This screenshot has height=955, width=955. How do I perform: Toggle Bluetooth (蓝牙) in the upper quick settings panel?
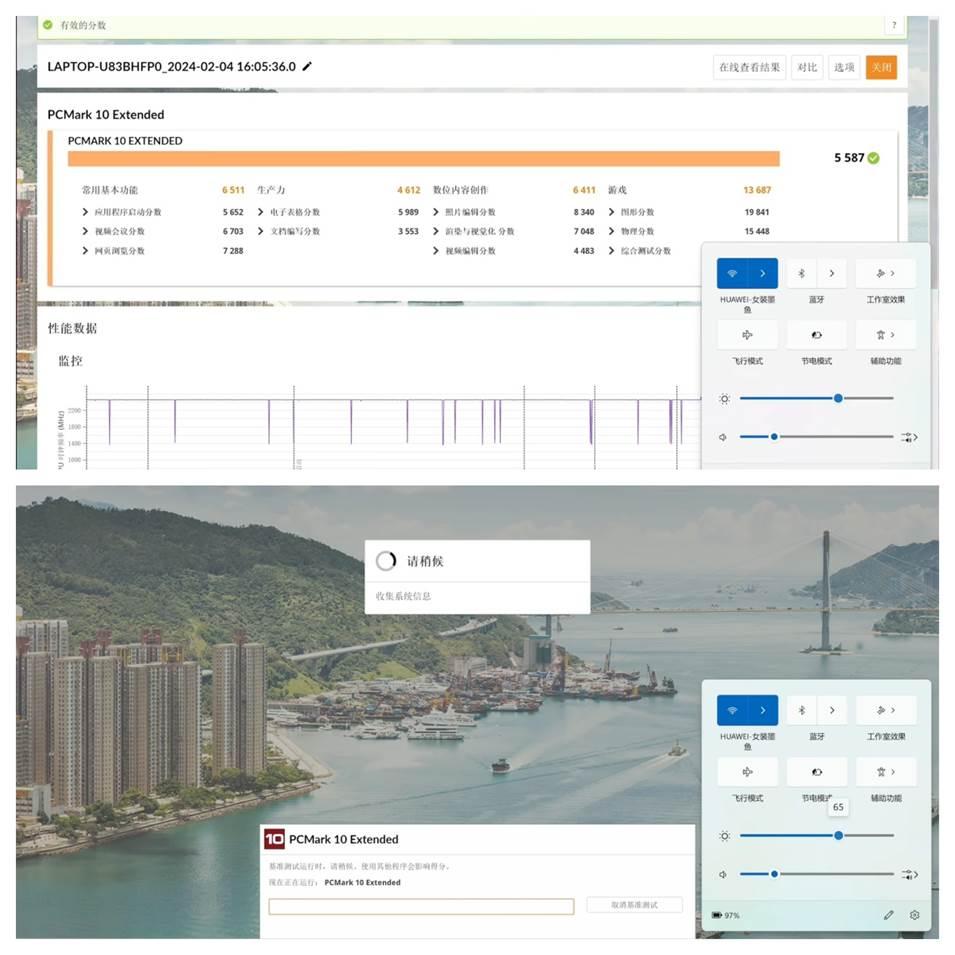coord(802,273)
